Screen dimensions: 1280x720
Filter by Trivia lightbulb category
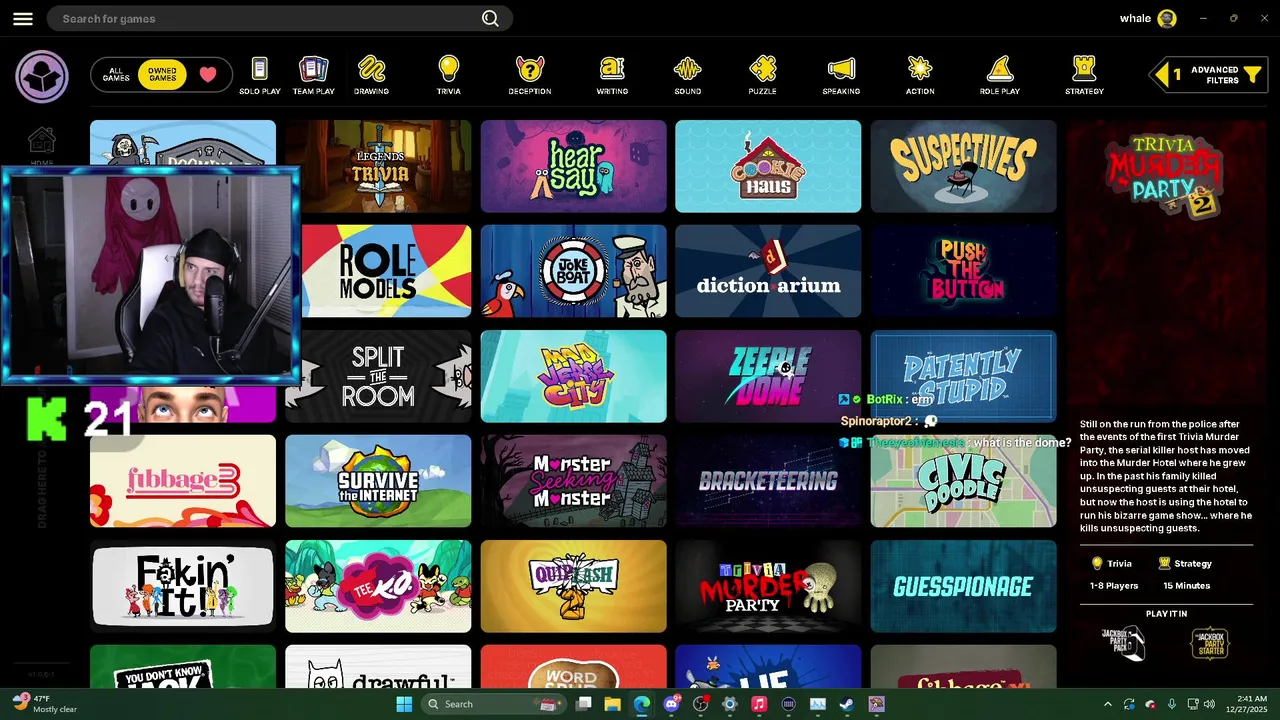(448, 76)
